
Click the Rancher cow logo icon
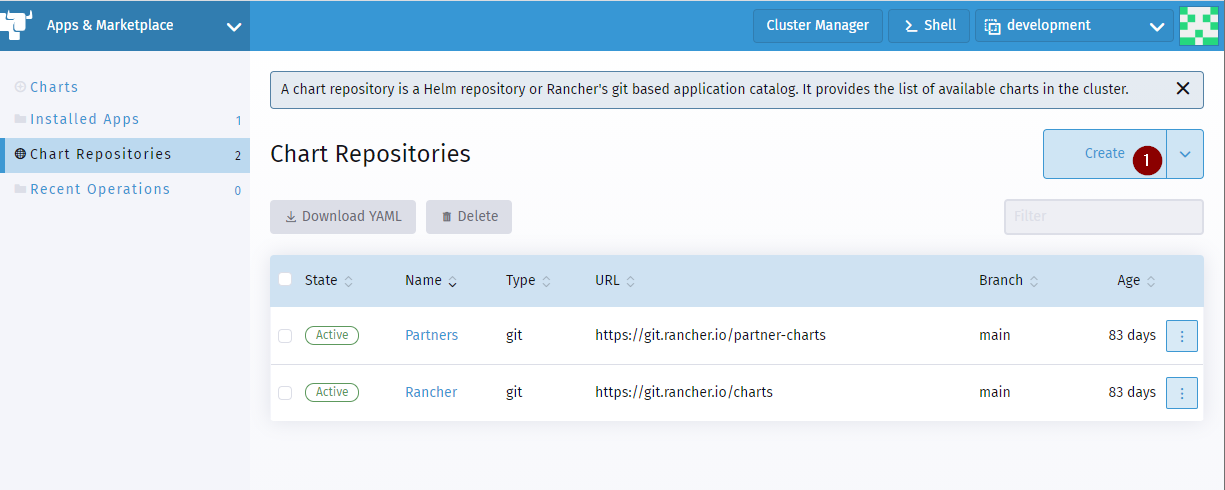(x=16, y=25)
